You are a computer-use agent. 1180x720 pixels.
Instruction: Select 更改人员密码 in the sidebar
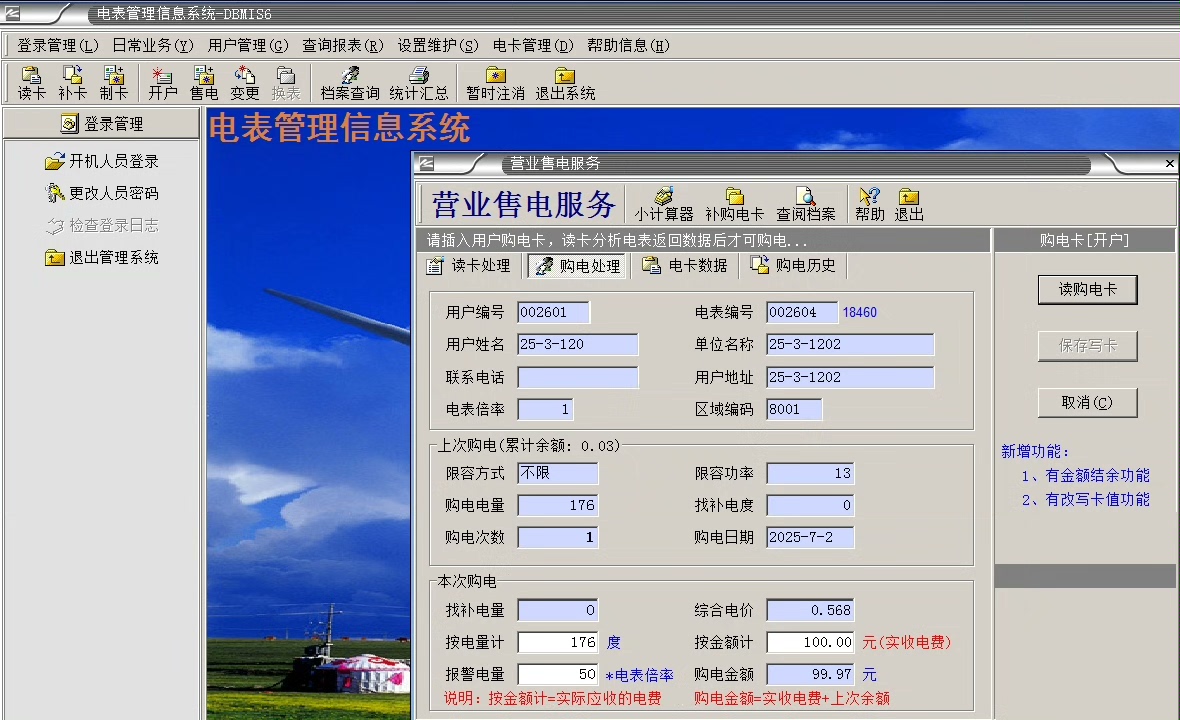point(102,193)
